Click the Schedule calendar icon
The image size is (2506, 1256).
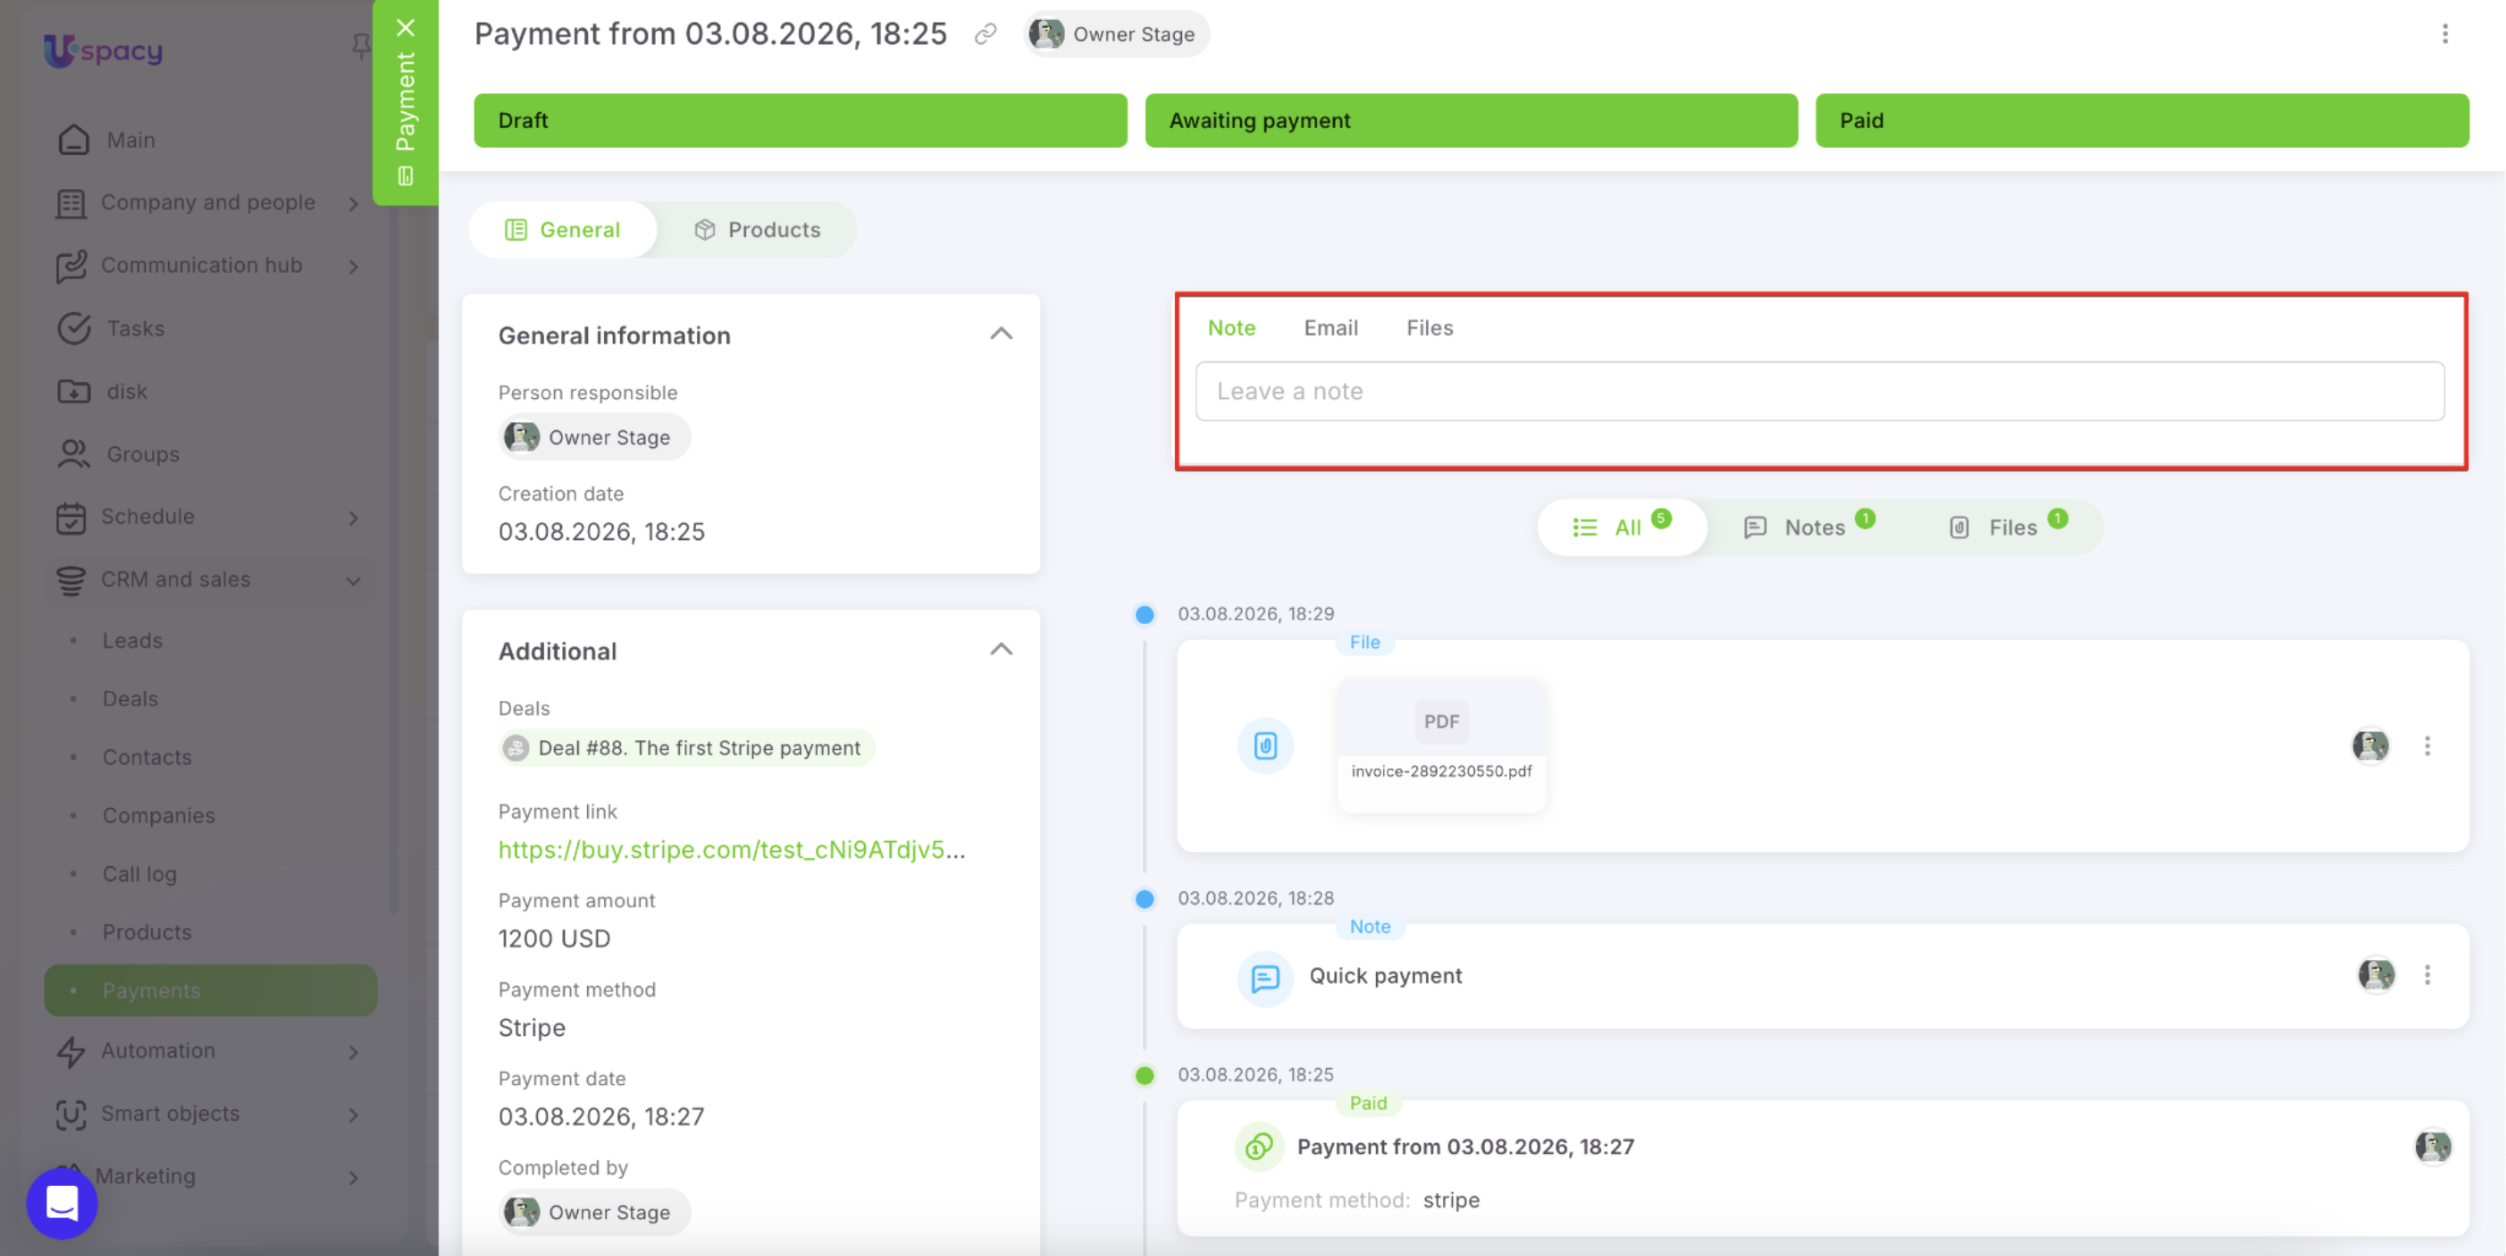(x=72, y=518)
